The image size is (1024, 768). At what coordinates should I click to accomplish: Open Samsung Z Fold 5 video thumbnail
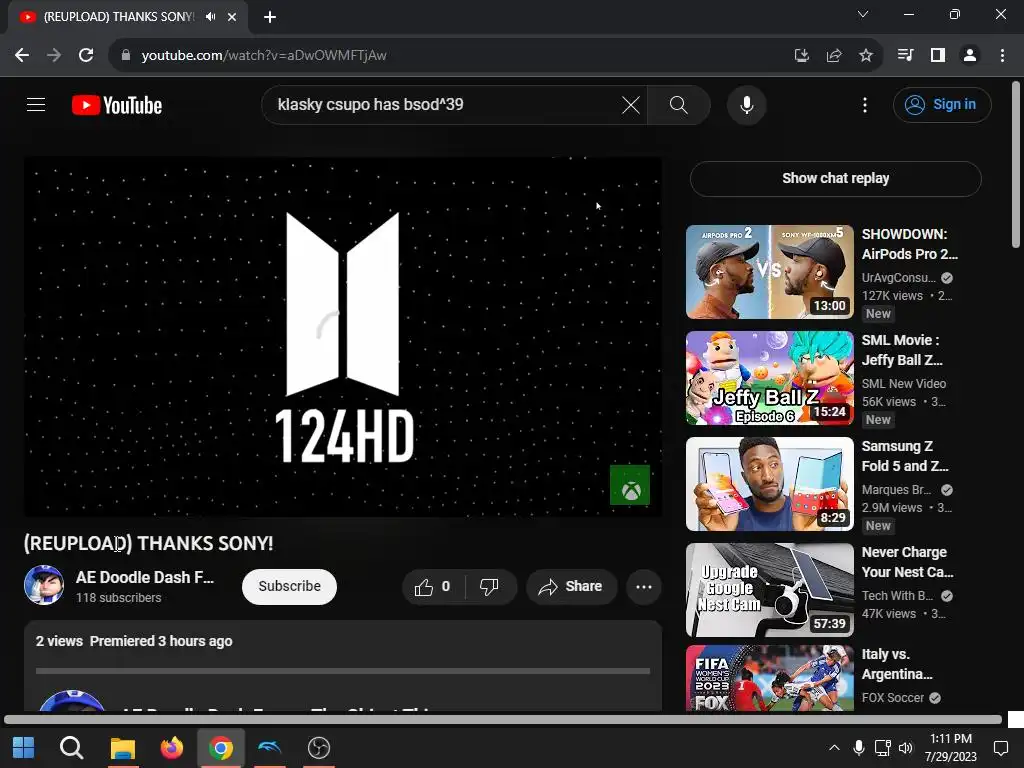click(770, 484)
